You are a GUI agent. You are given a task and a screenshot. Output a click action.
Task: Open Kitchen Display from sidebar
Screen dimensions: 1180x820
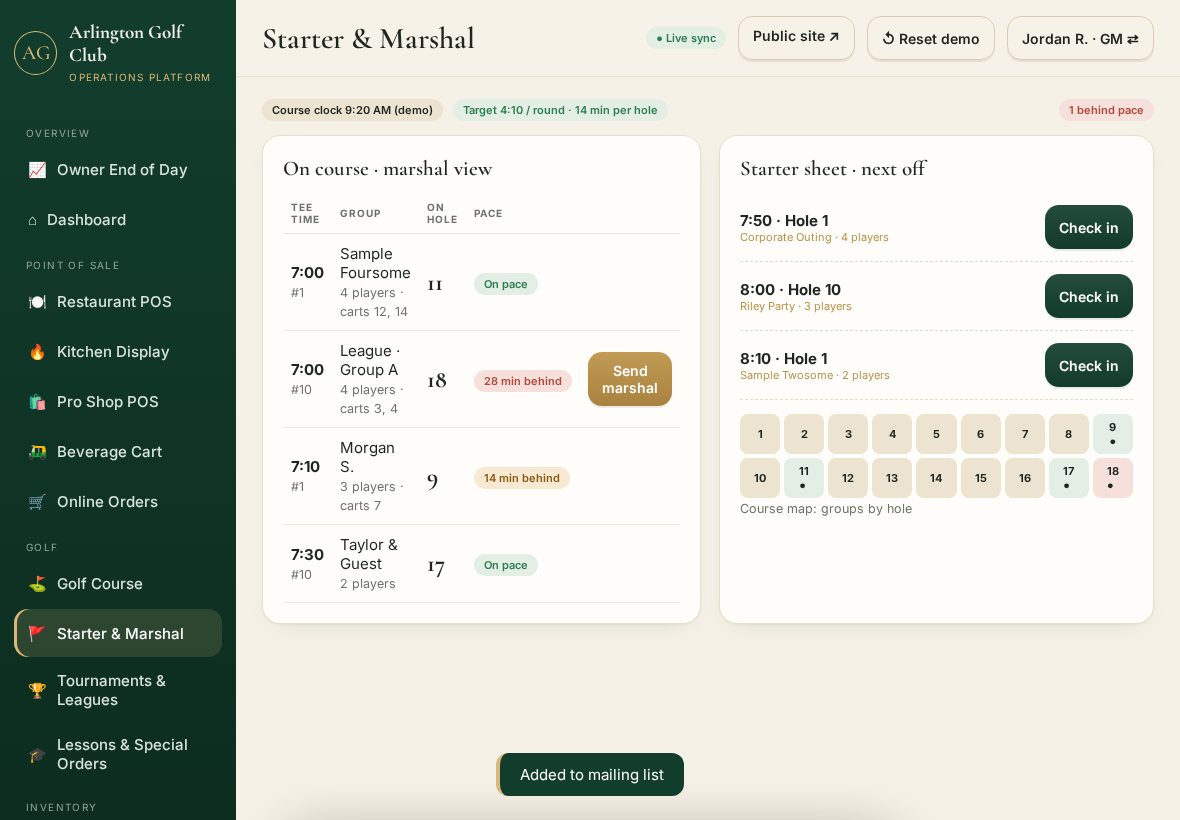pos(118,352)
